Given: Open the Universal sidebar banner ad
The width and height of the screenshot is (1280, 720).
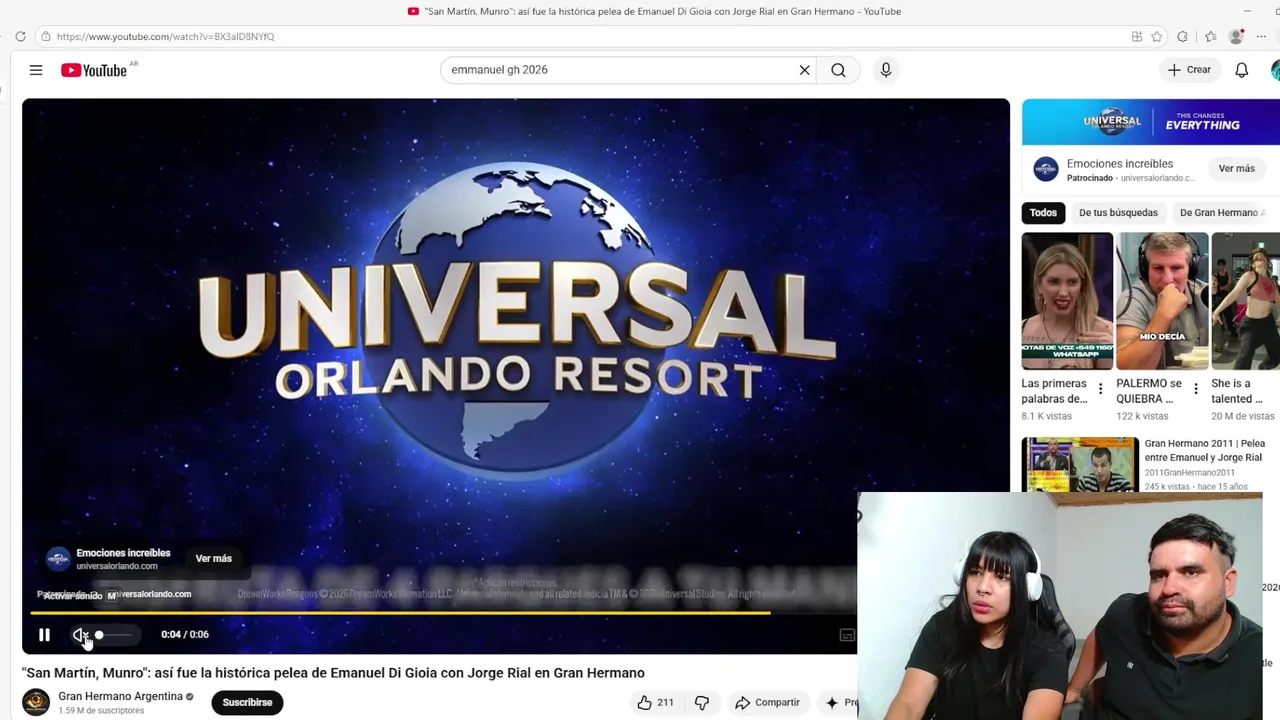Looking at the screenshot, I should (x=1150, y=122).
